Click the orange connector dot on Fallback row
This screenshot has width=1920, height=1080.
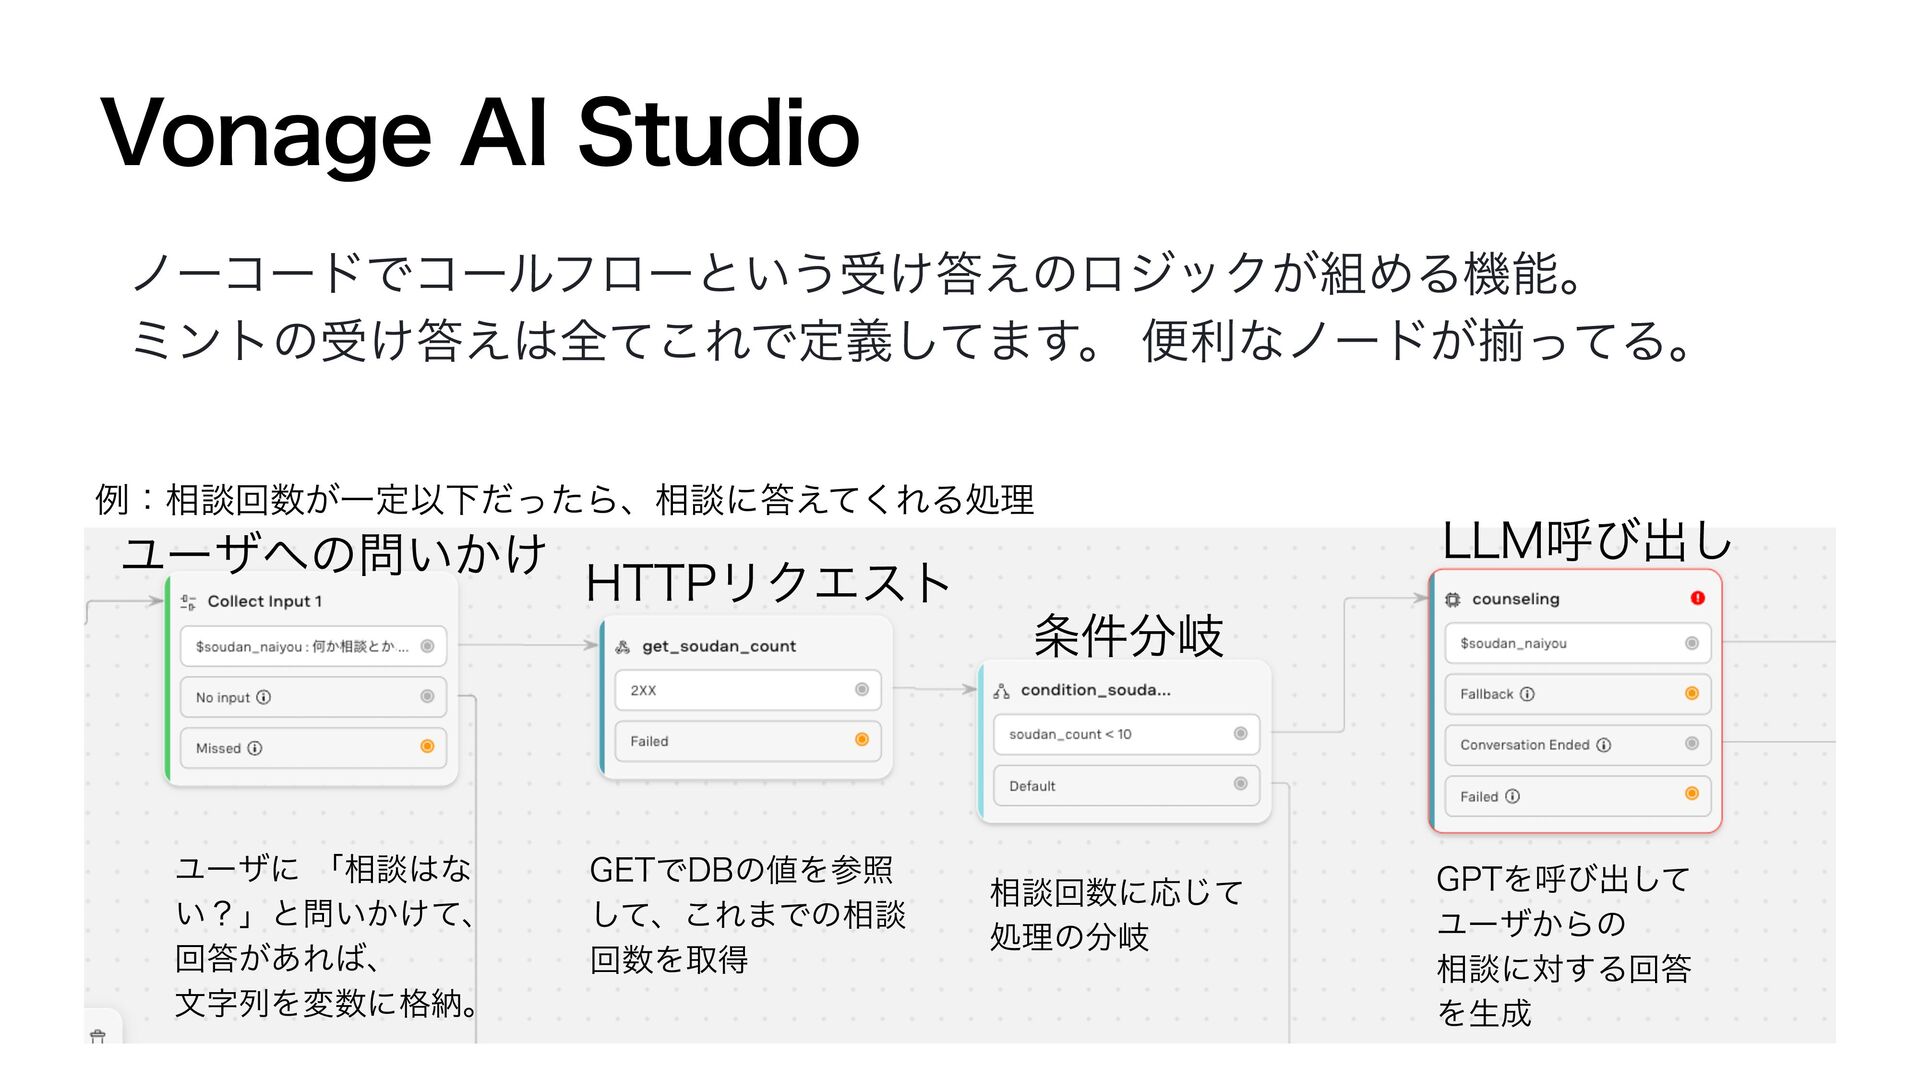click(x=1692, y=693)
